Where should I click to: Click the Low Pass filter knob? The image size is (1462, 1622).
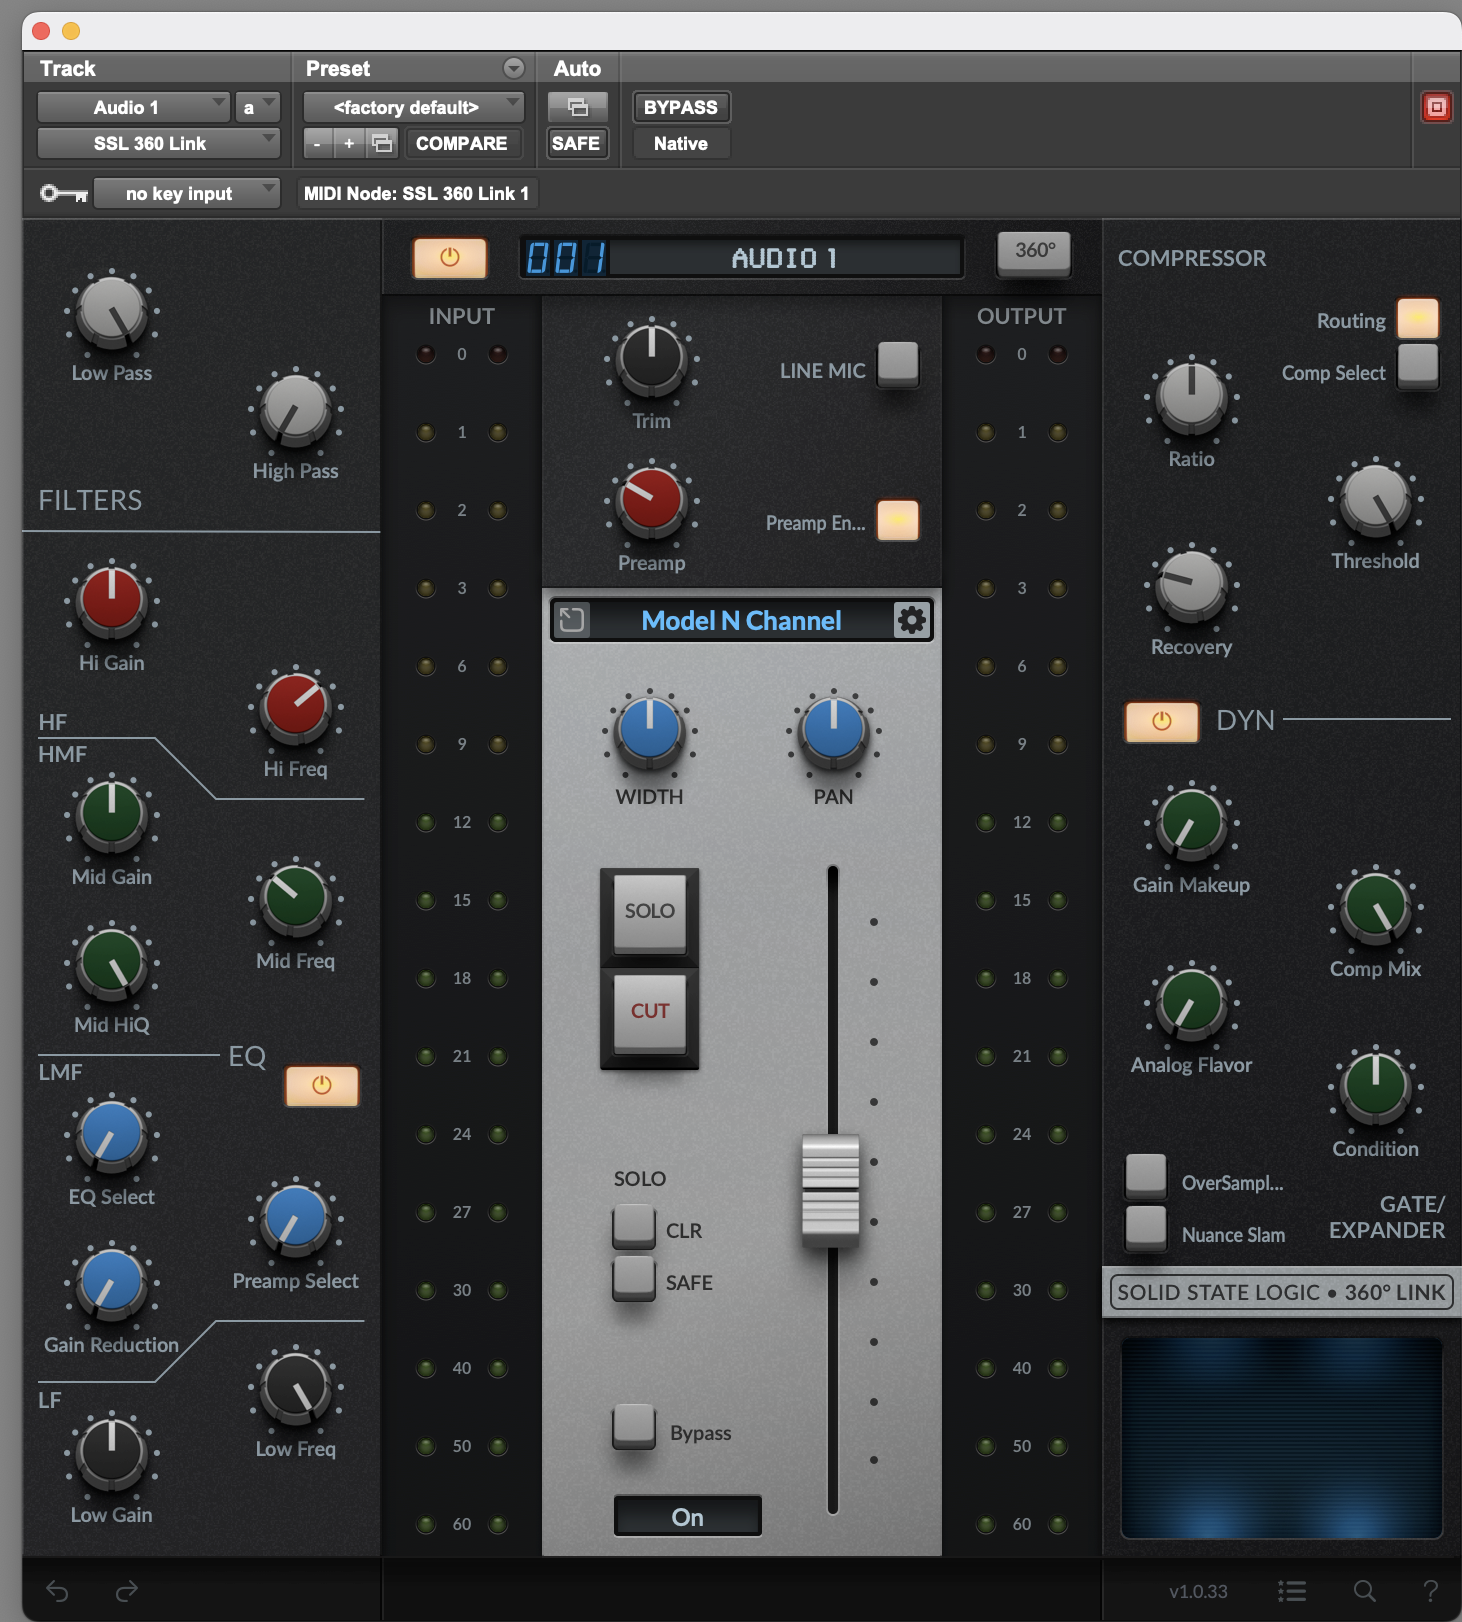click(112, 311)
